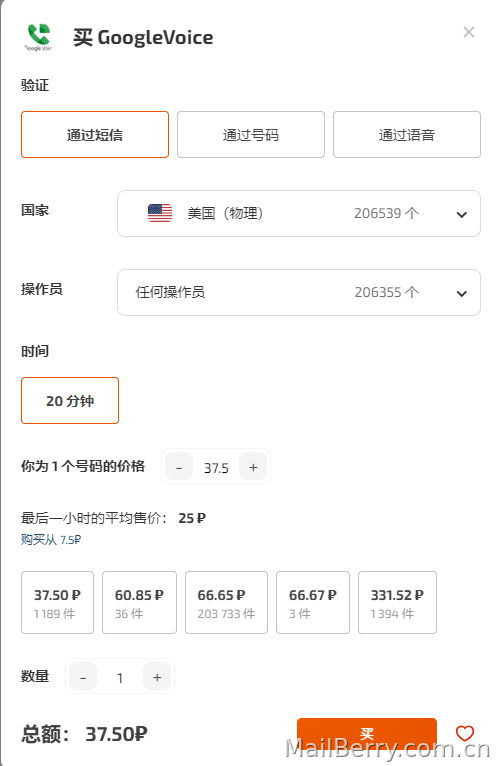Select verification 通过号码
Image resolution: width=497 pixels, height=766 pixels.
251,134
